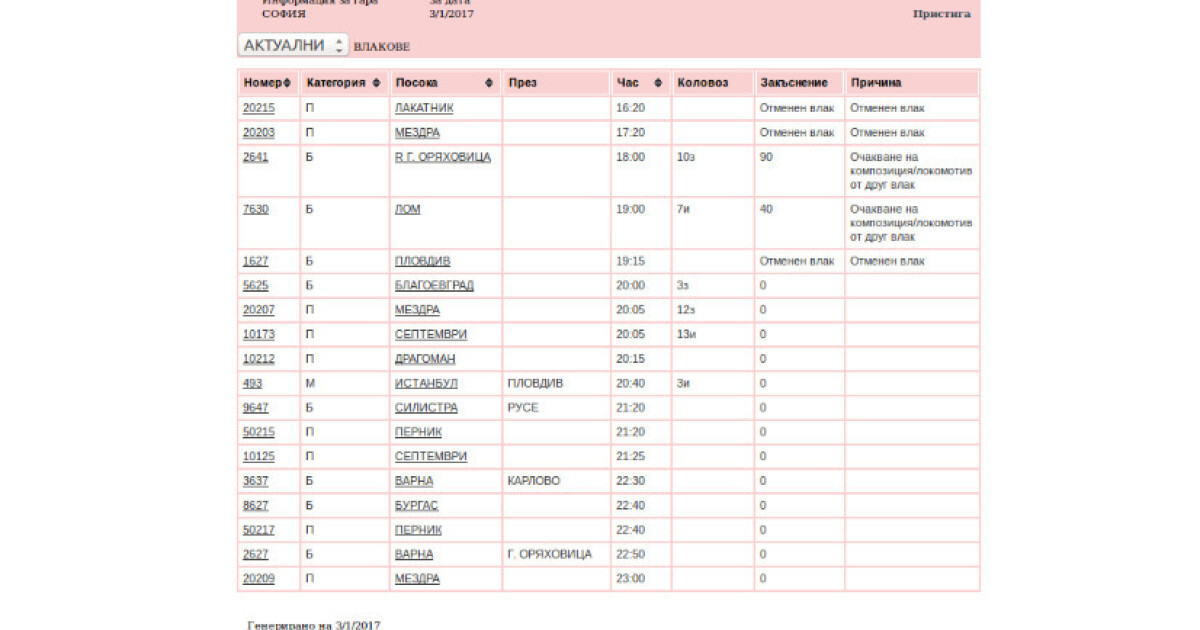Click МЕЗДРА destination in the 20207 row
Screen dimensions: 1200x630
tap(417, 310)
